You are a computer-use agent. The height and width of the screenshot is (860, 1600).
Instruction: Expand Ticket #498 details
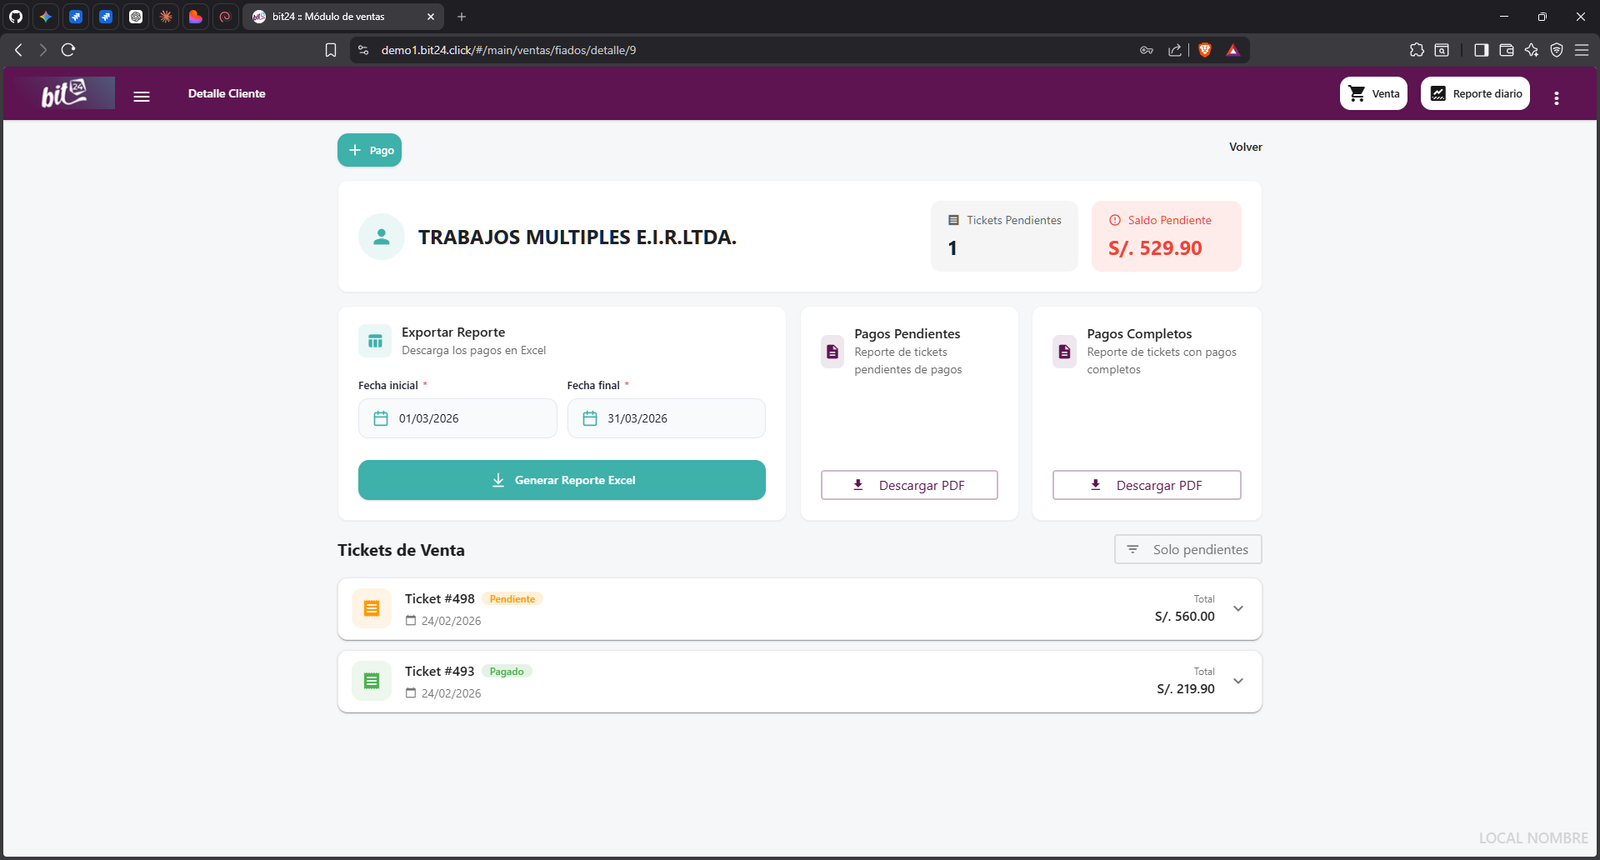pyautogui.click(x=1238, y=609)
